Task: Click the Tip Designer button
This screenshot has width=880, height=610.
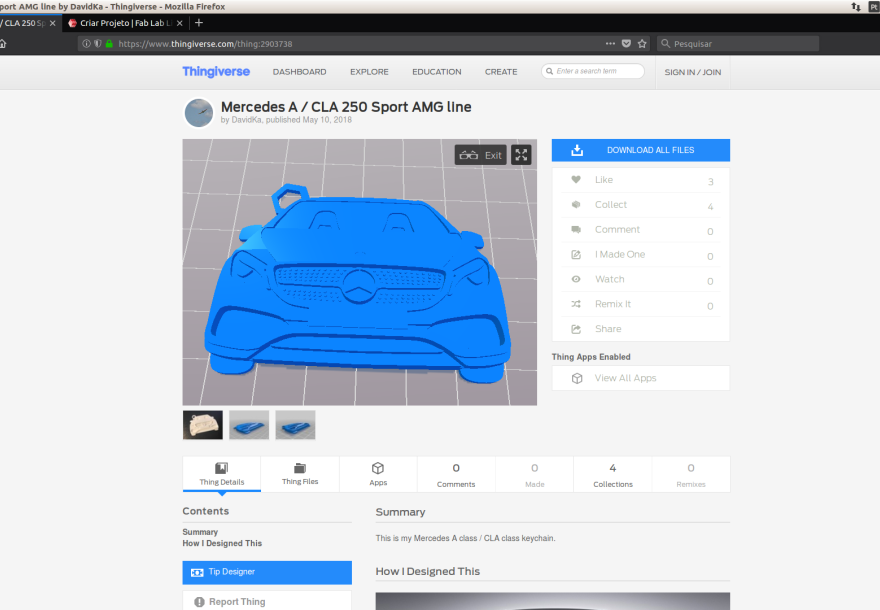Action: [267, 572]
